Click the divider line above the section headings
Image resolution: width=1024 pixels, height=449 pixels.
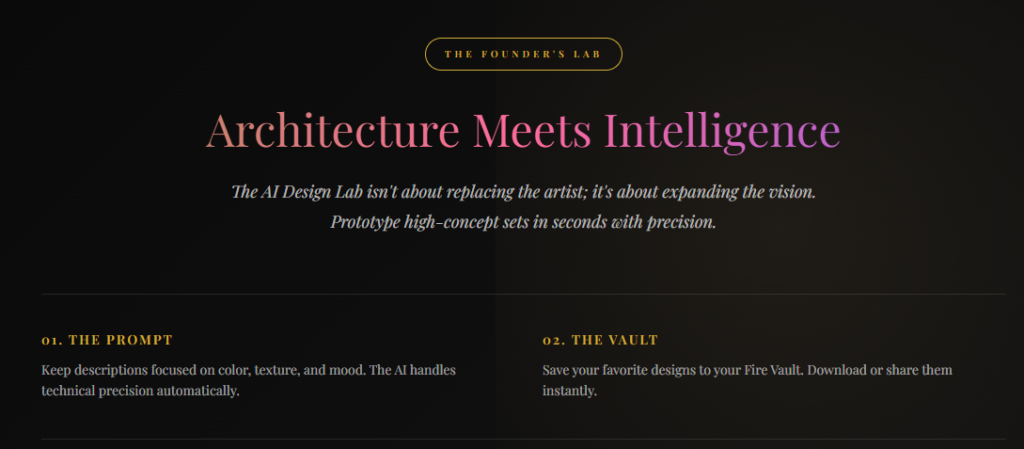click(523, 294)
